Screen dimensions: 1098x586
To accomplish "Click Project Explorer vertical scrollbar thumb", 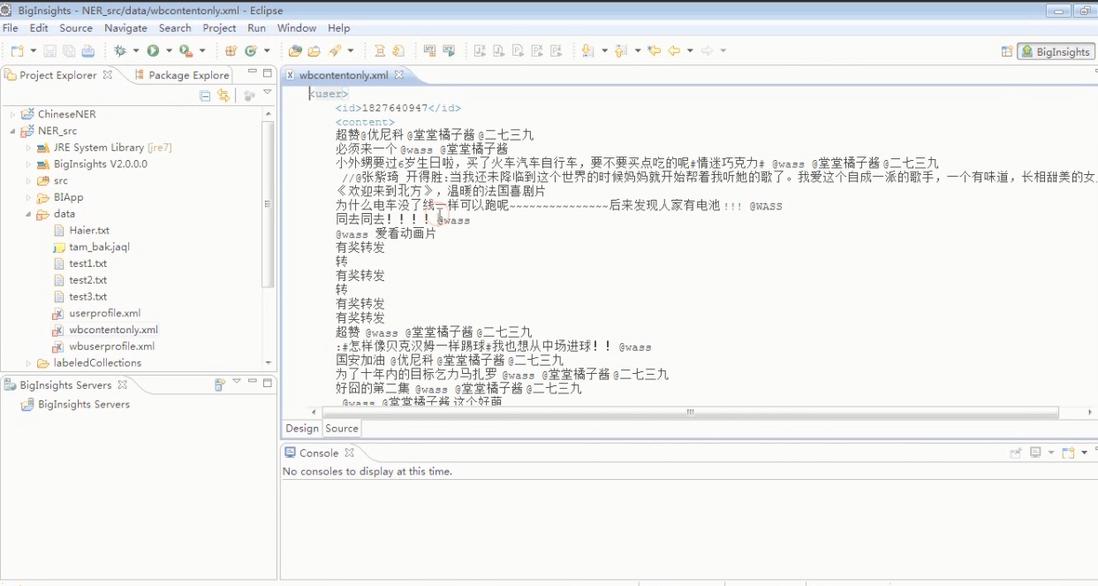I will pos(267,204).
